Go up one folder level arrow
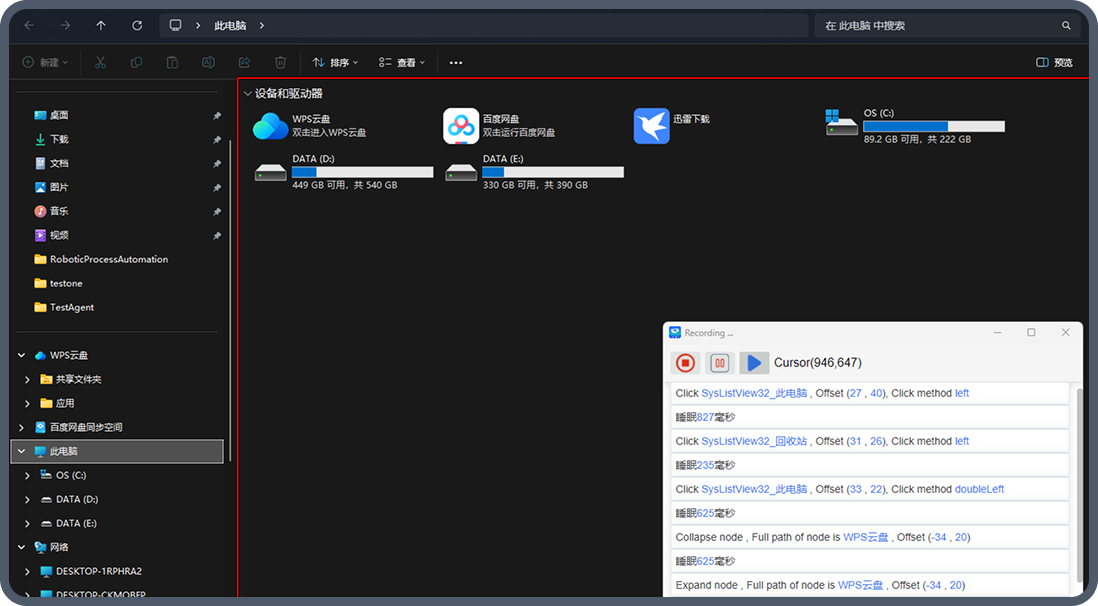 (x=101, y=25)
